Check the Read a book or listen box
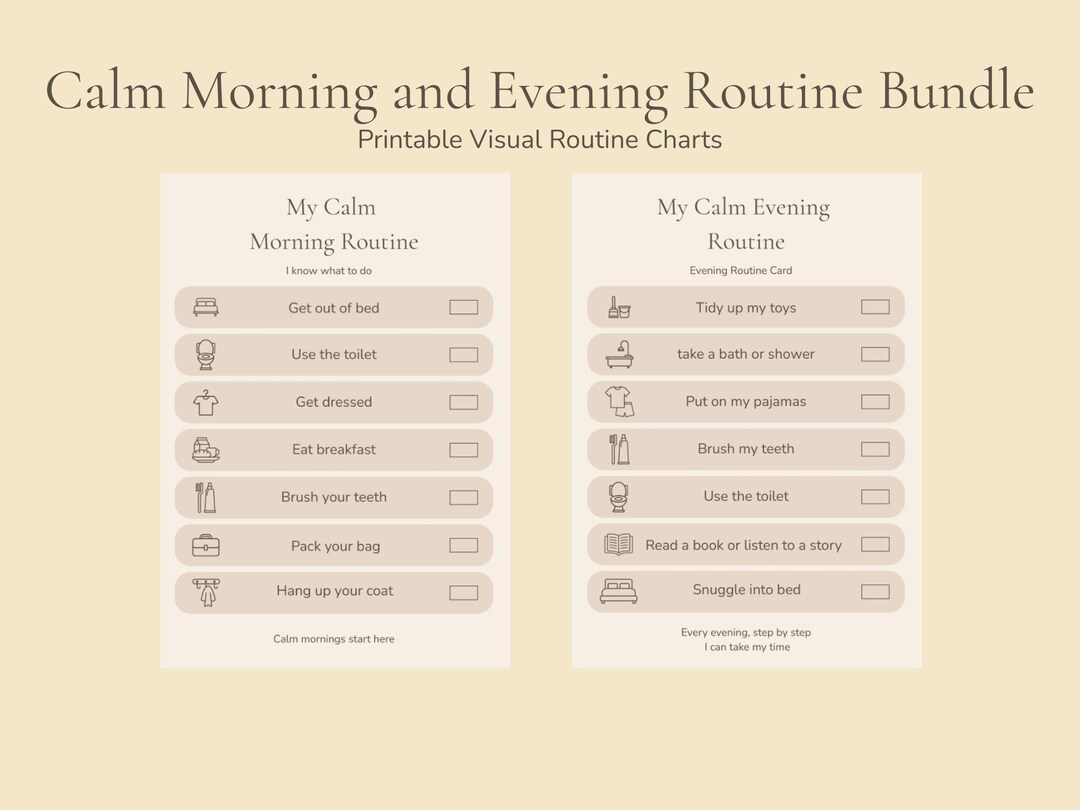 coord(875,544)
